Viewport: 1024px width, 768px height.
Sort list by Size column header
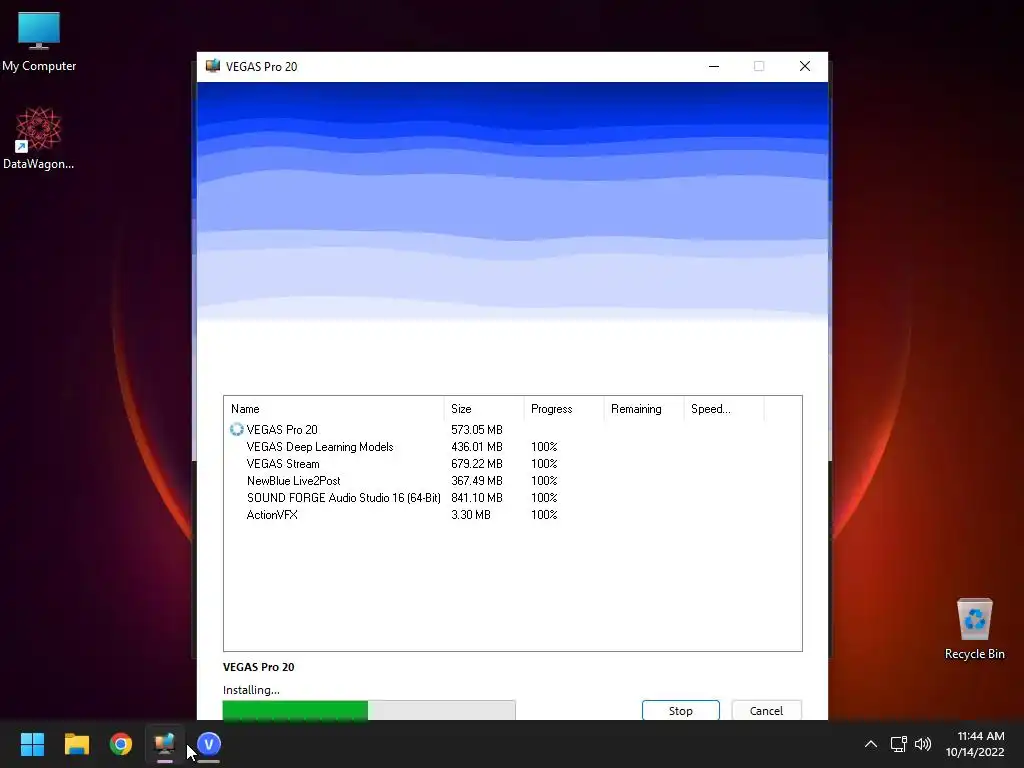[x=484, y=409]
